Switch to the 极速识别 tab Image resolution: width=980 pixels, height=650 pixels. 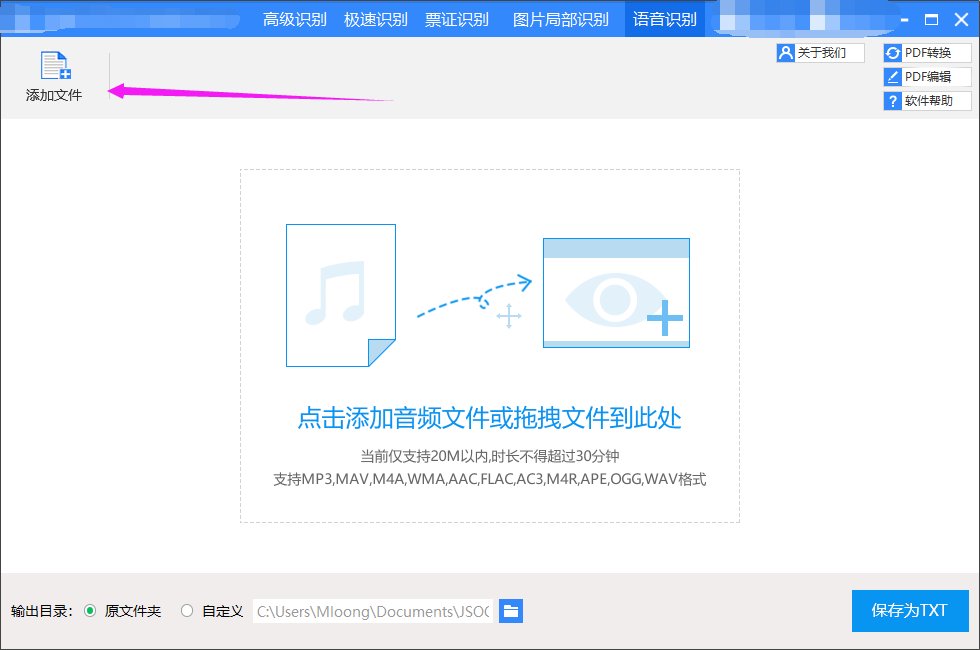point(375,18)
